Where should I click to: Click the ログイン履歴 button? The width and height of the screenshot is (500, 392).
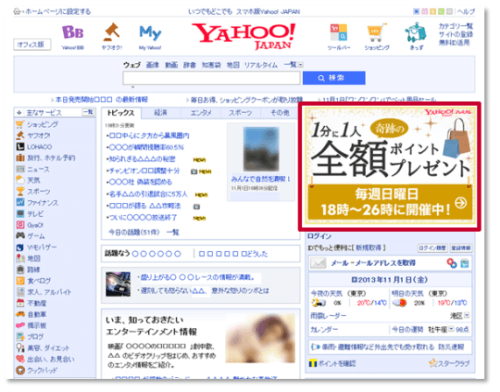(432, 248)
